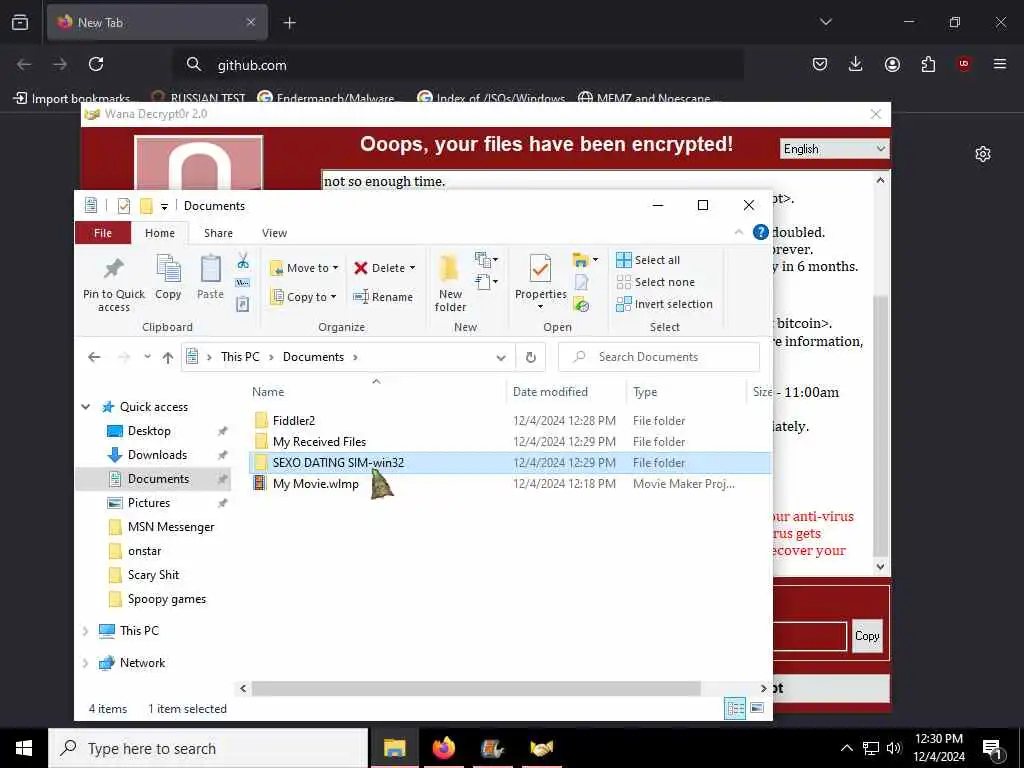
Task: Open the Windows Start menu
Action: click(24, 748)
